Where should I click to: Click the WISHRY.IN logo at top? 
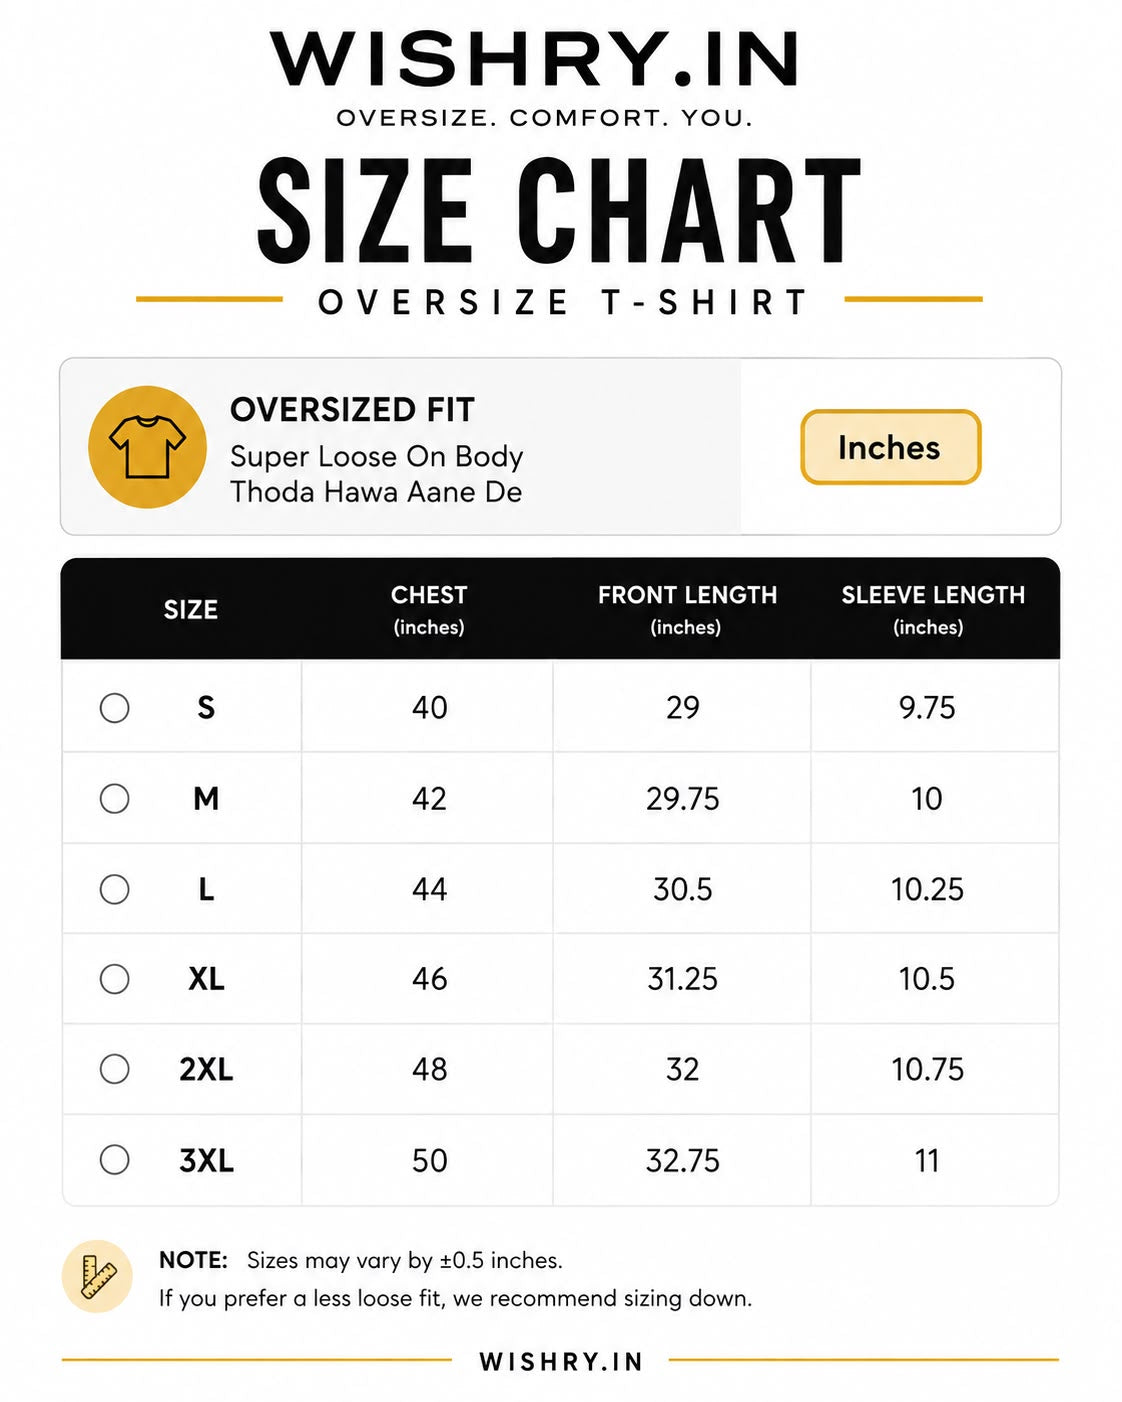pos(535,60)
